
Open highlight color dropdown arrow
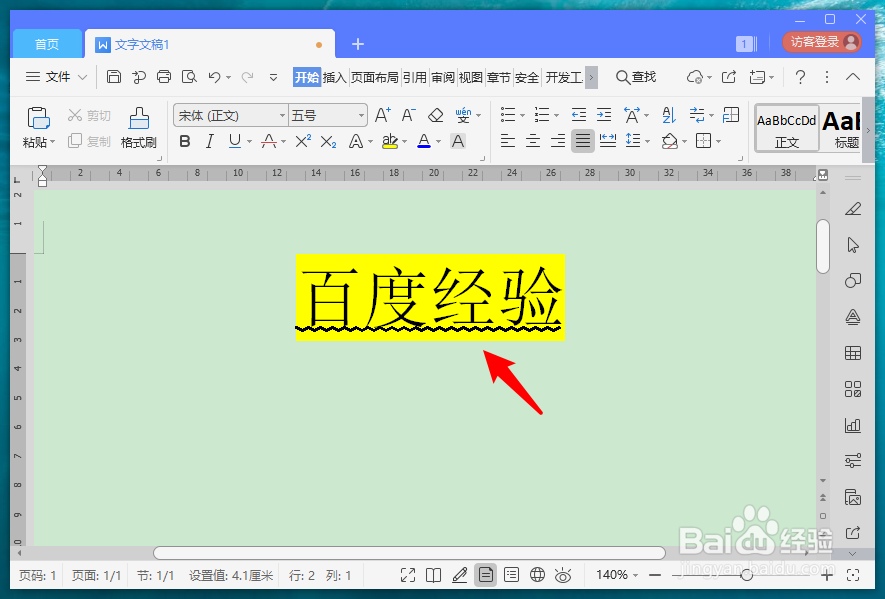pos(404,142)
